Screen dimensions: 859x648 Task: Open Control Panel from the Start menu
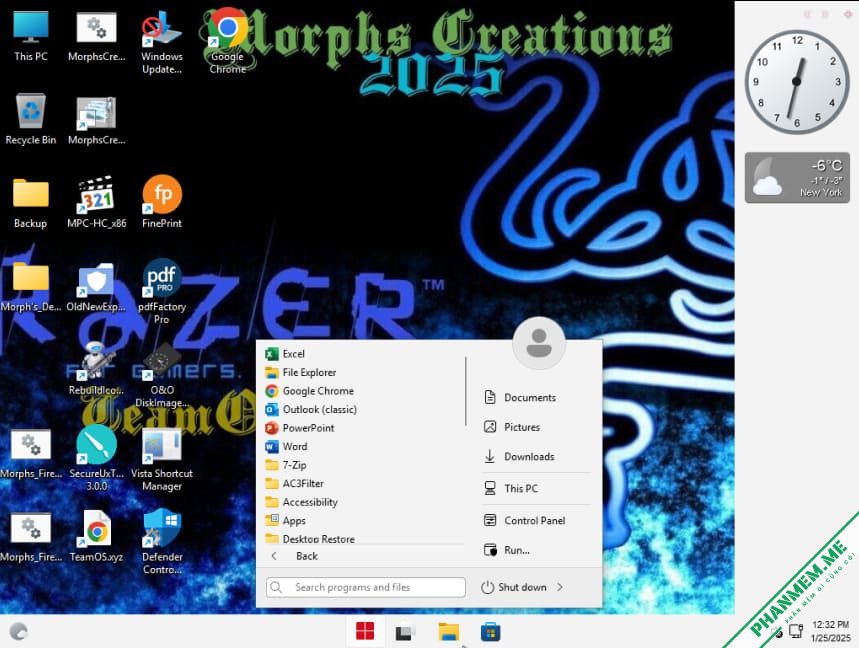point(536,520)
